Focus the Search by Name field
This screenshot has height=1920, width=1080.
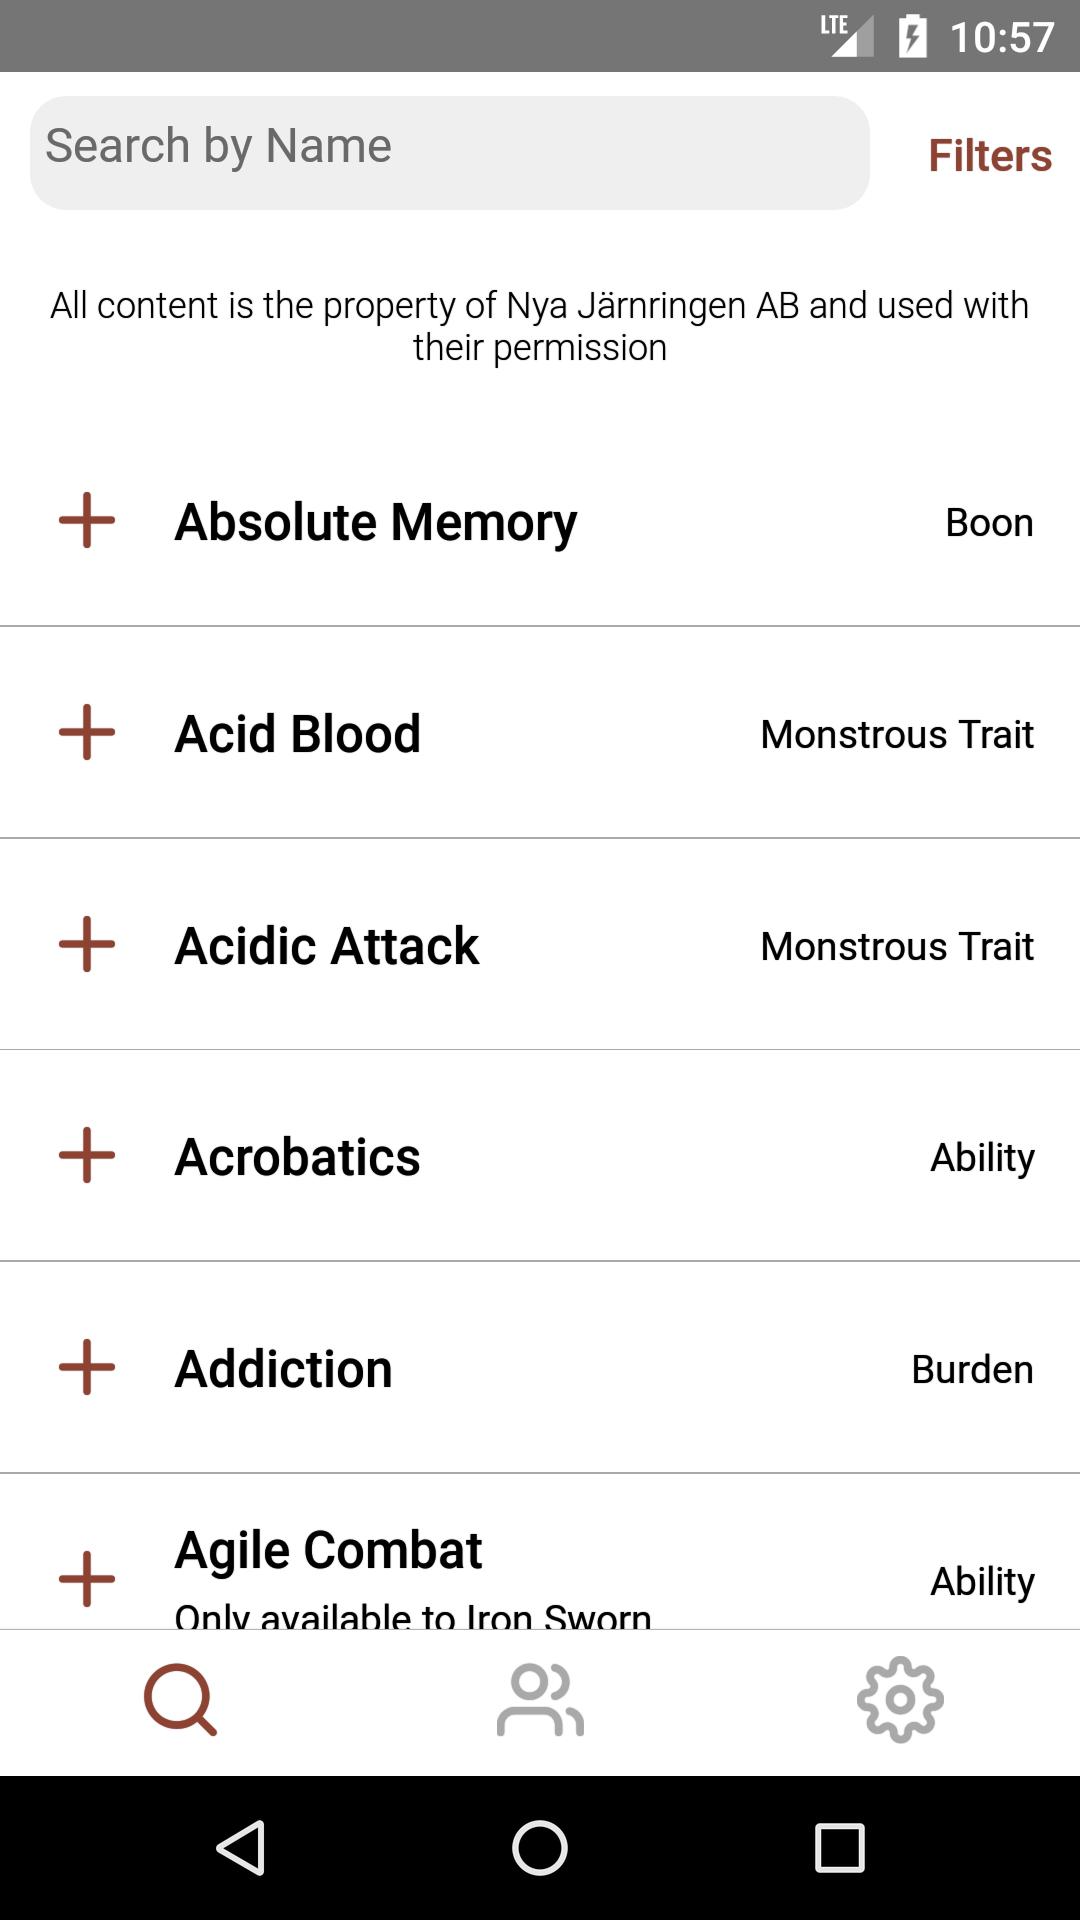click(450, 152)
